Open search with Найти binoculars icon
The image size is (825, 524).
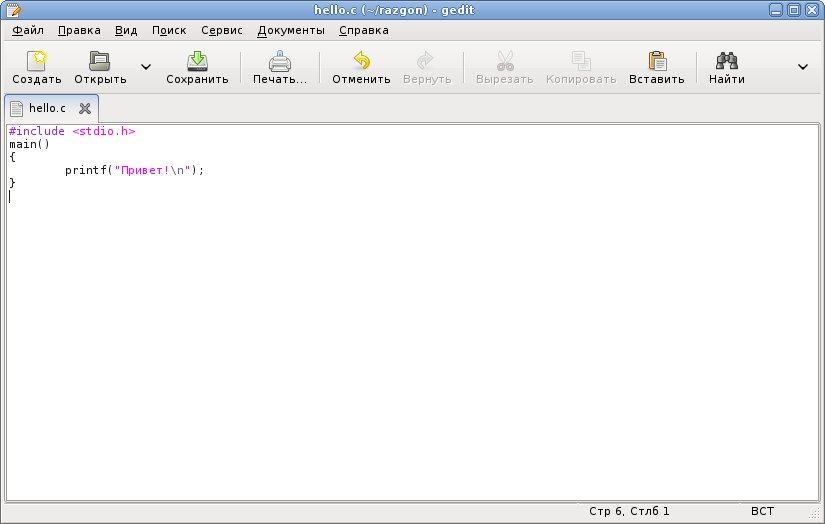tap(727, 61)
